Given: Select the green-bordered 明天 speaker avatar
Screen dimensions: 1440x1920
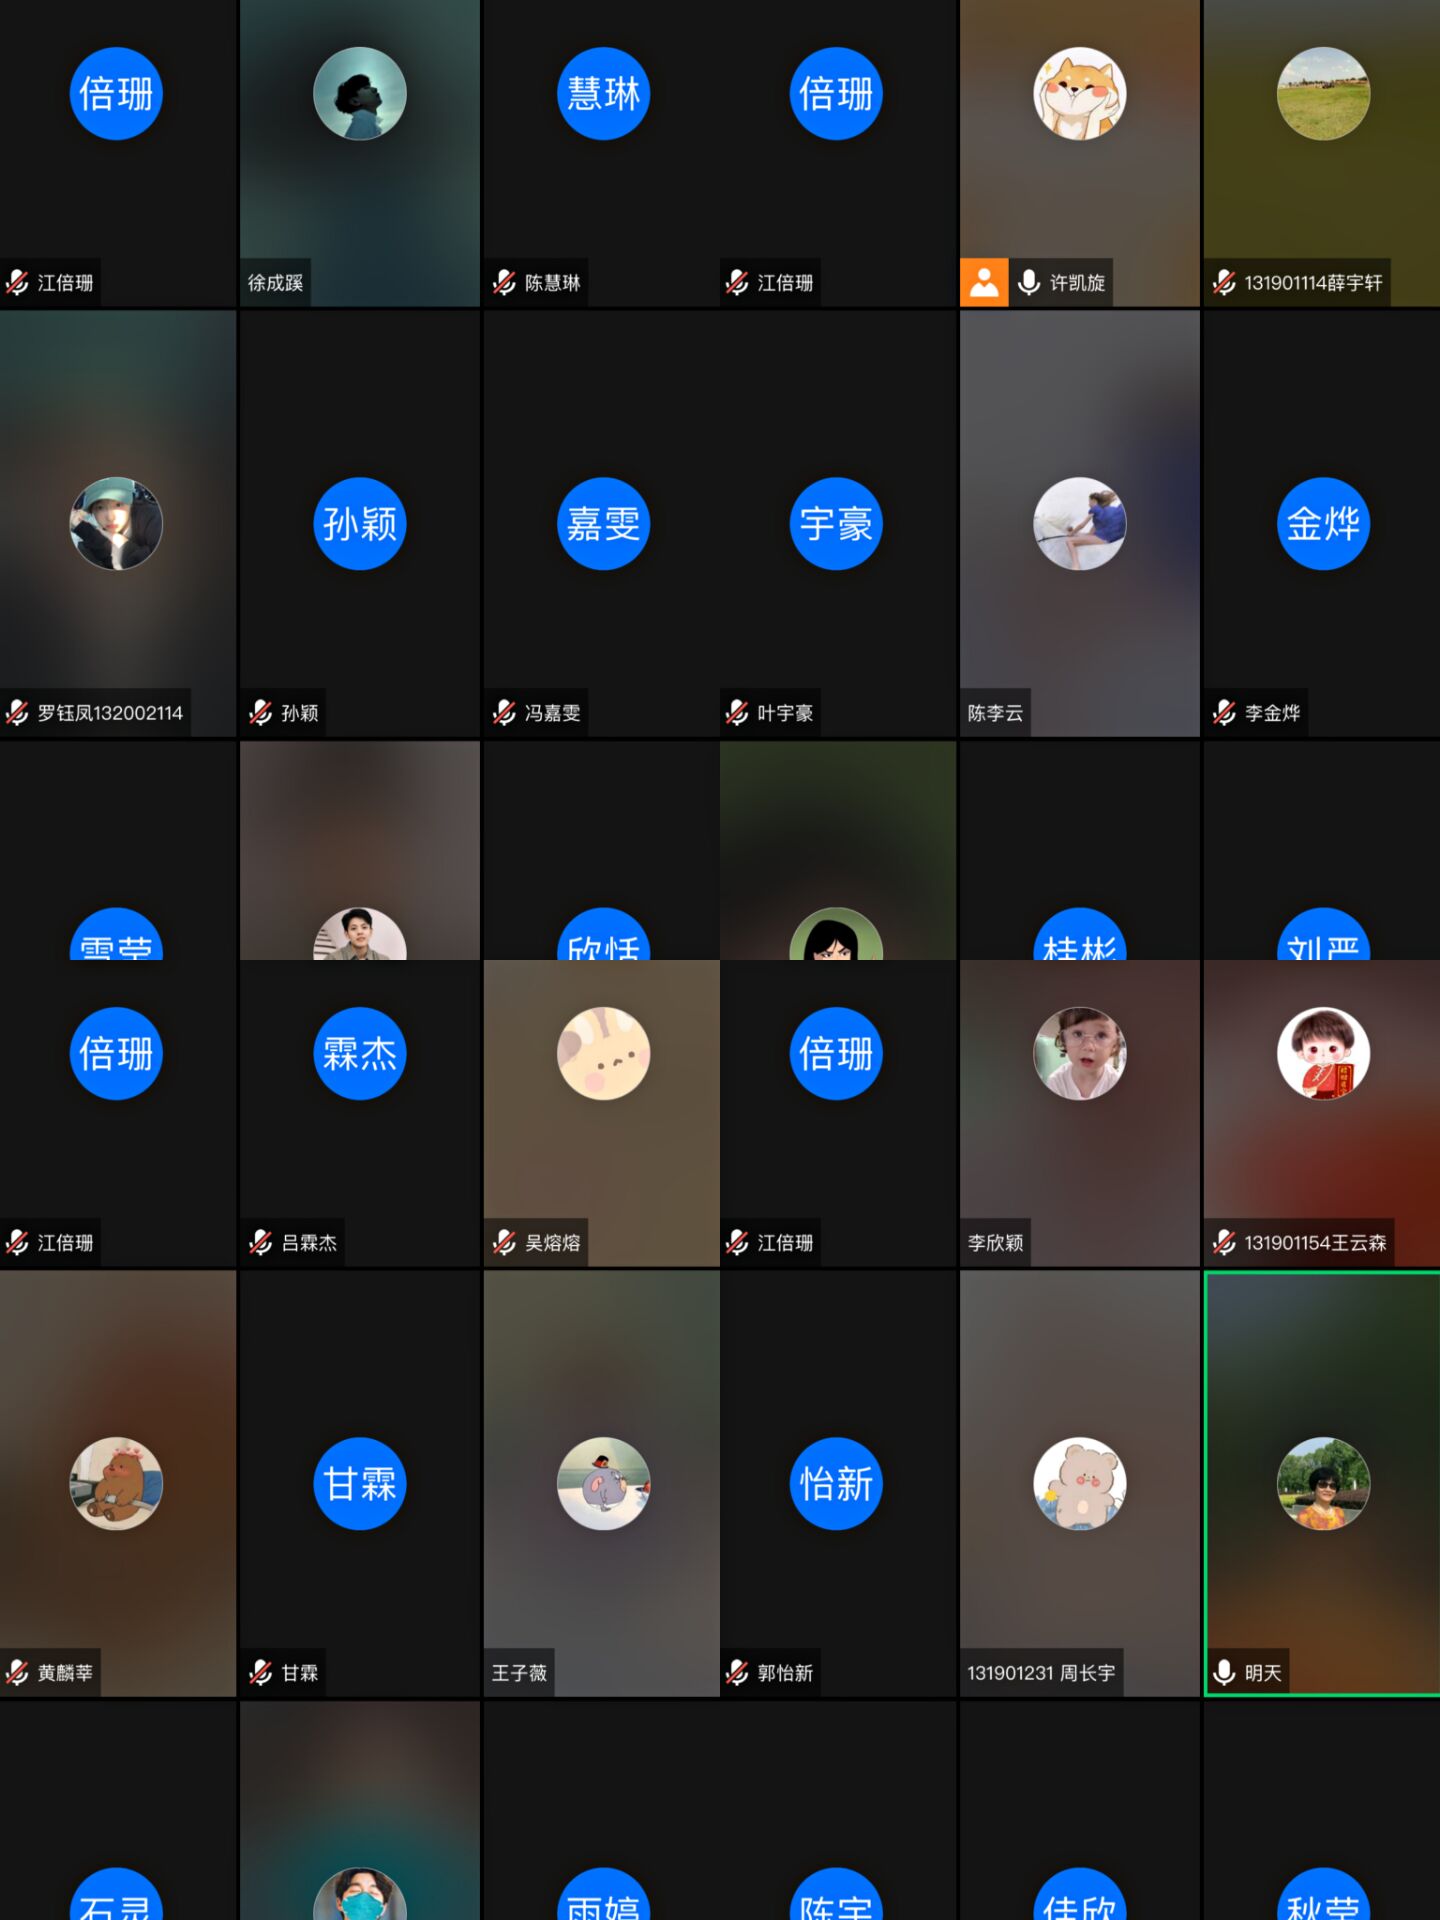Looking at the screenshot, I should (1323, 1483).
